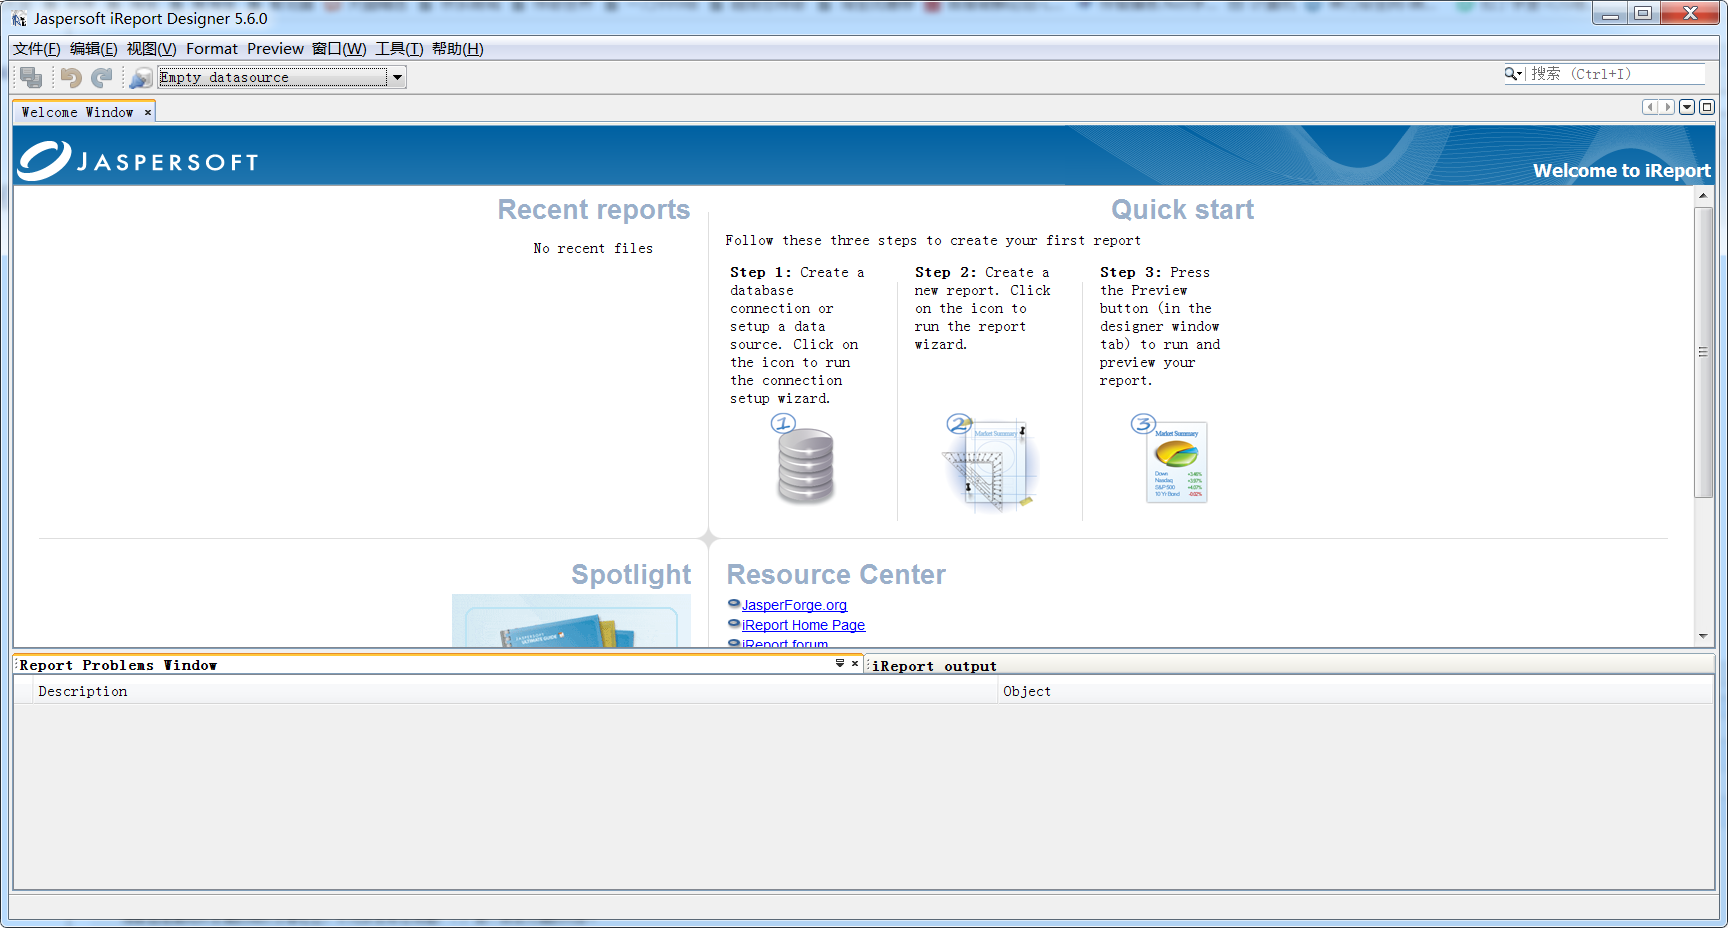Click Welcome page scrollbar down arrow
The height and width of the screenshot is (928, 1728).
(x=1703, y=636)
